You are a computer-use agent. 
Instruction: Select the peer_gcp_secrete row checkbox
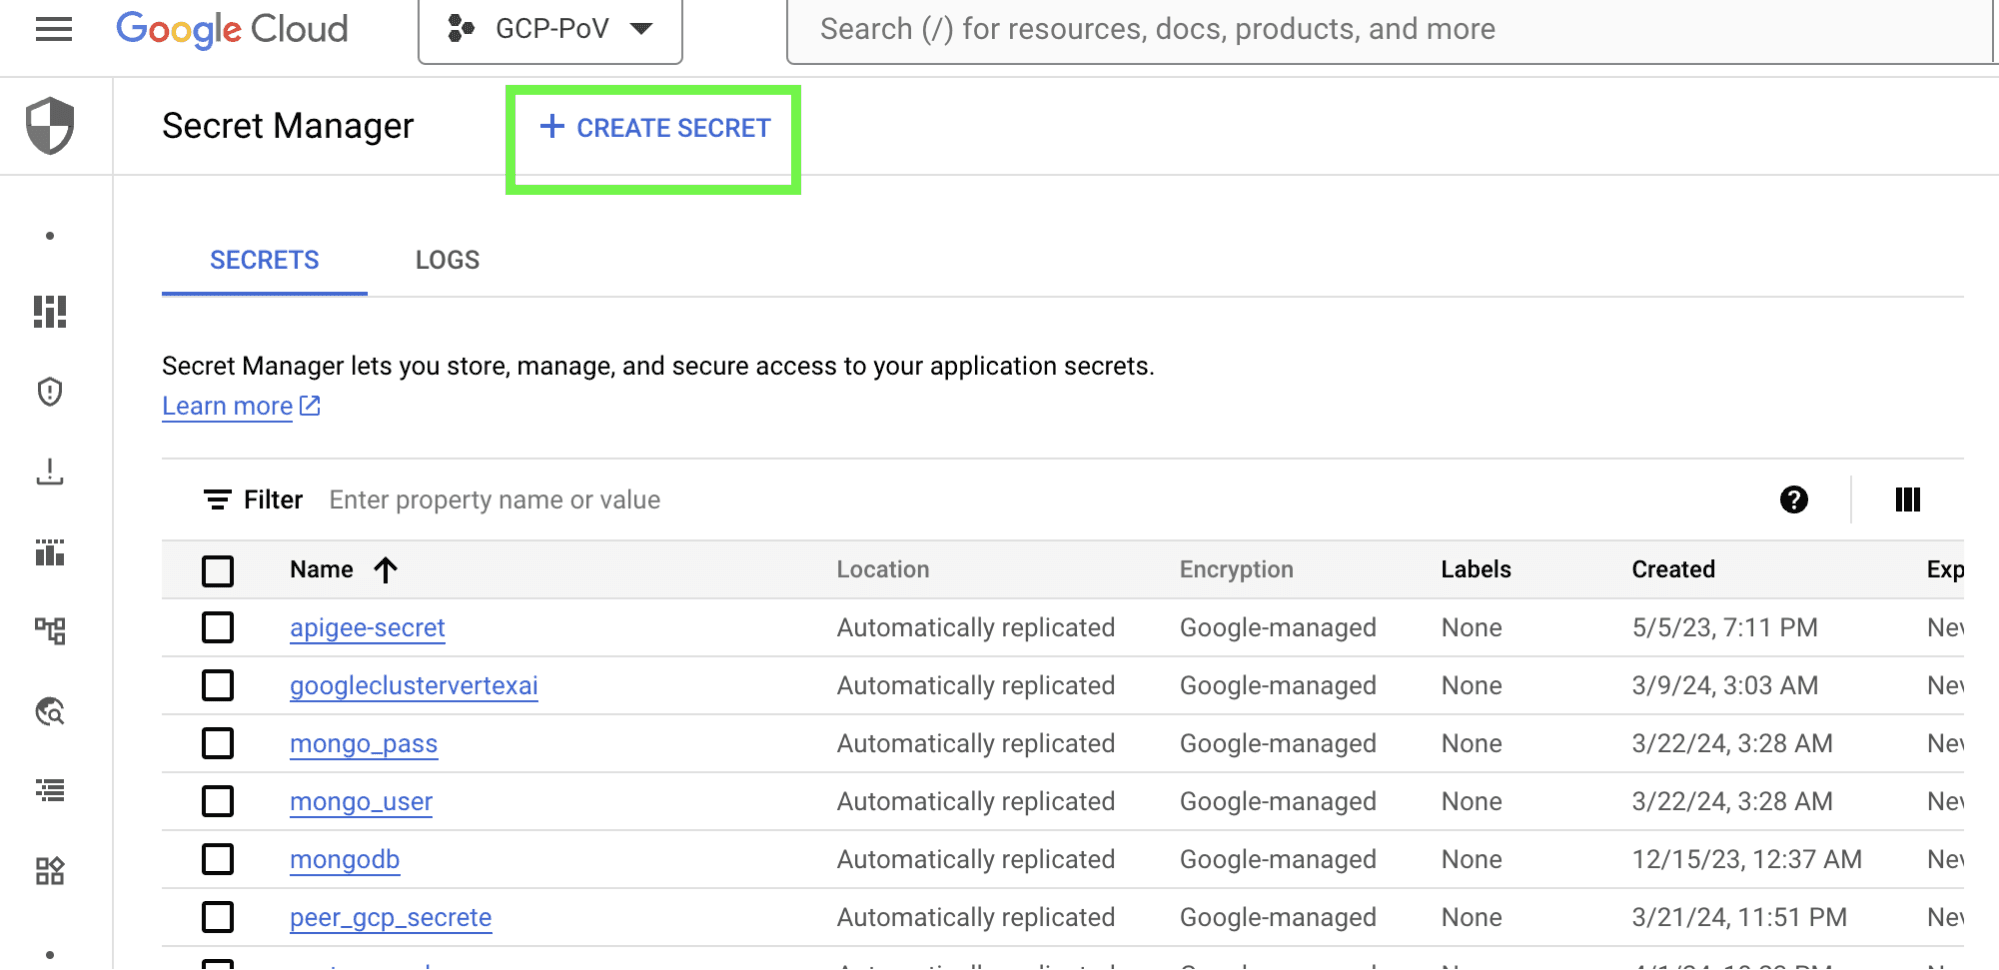tap(218, 918)
